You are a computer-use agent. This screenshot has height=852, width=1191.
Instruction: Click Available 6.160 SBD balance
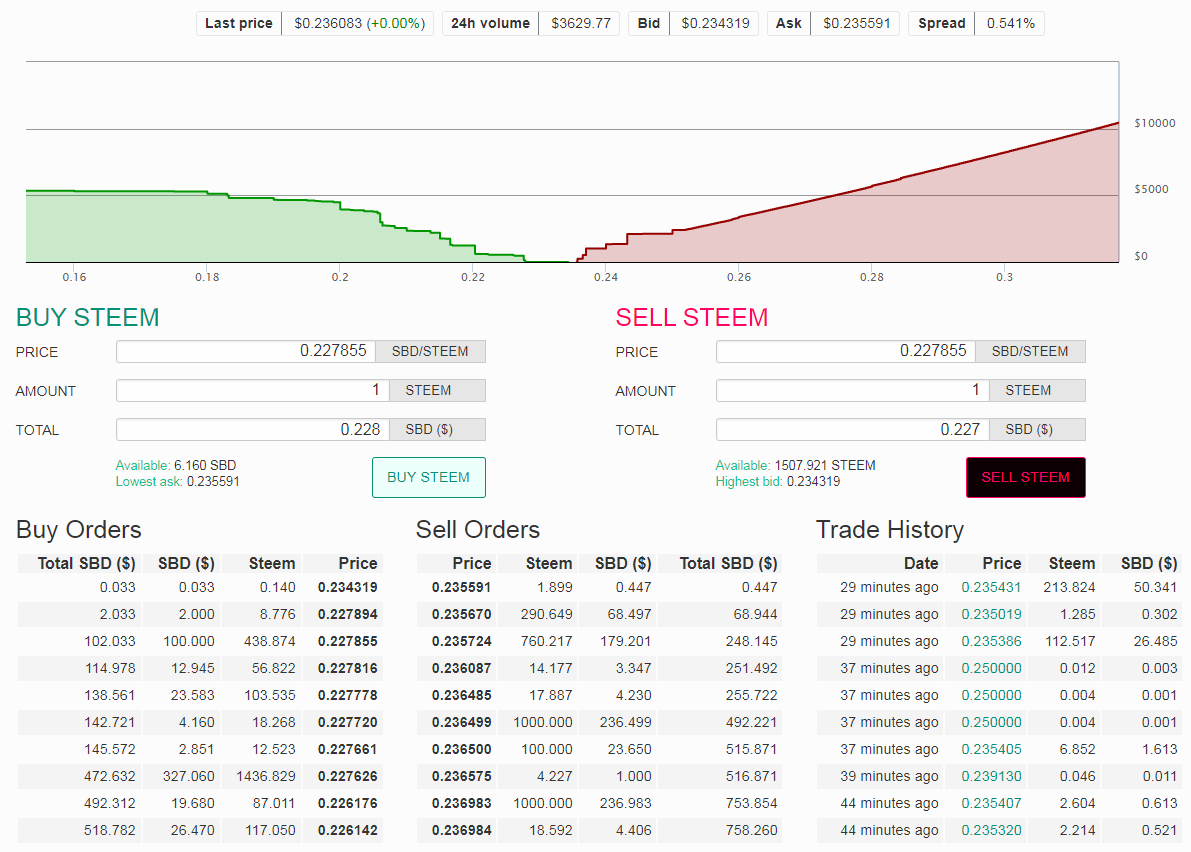175,465
